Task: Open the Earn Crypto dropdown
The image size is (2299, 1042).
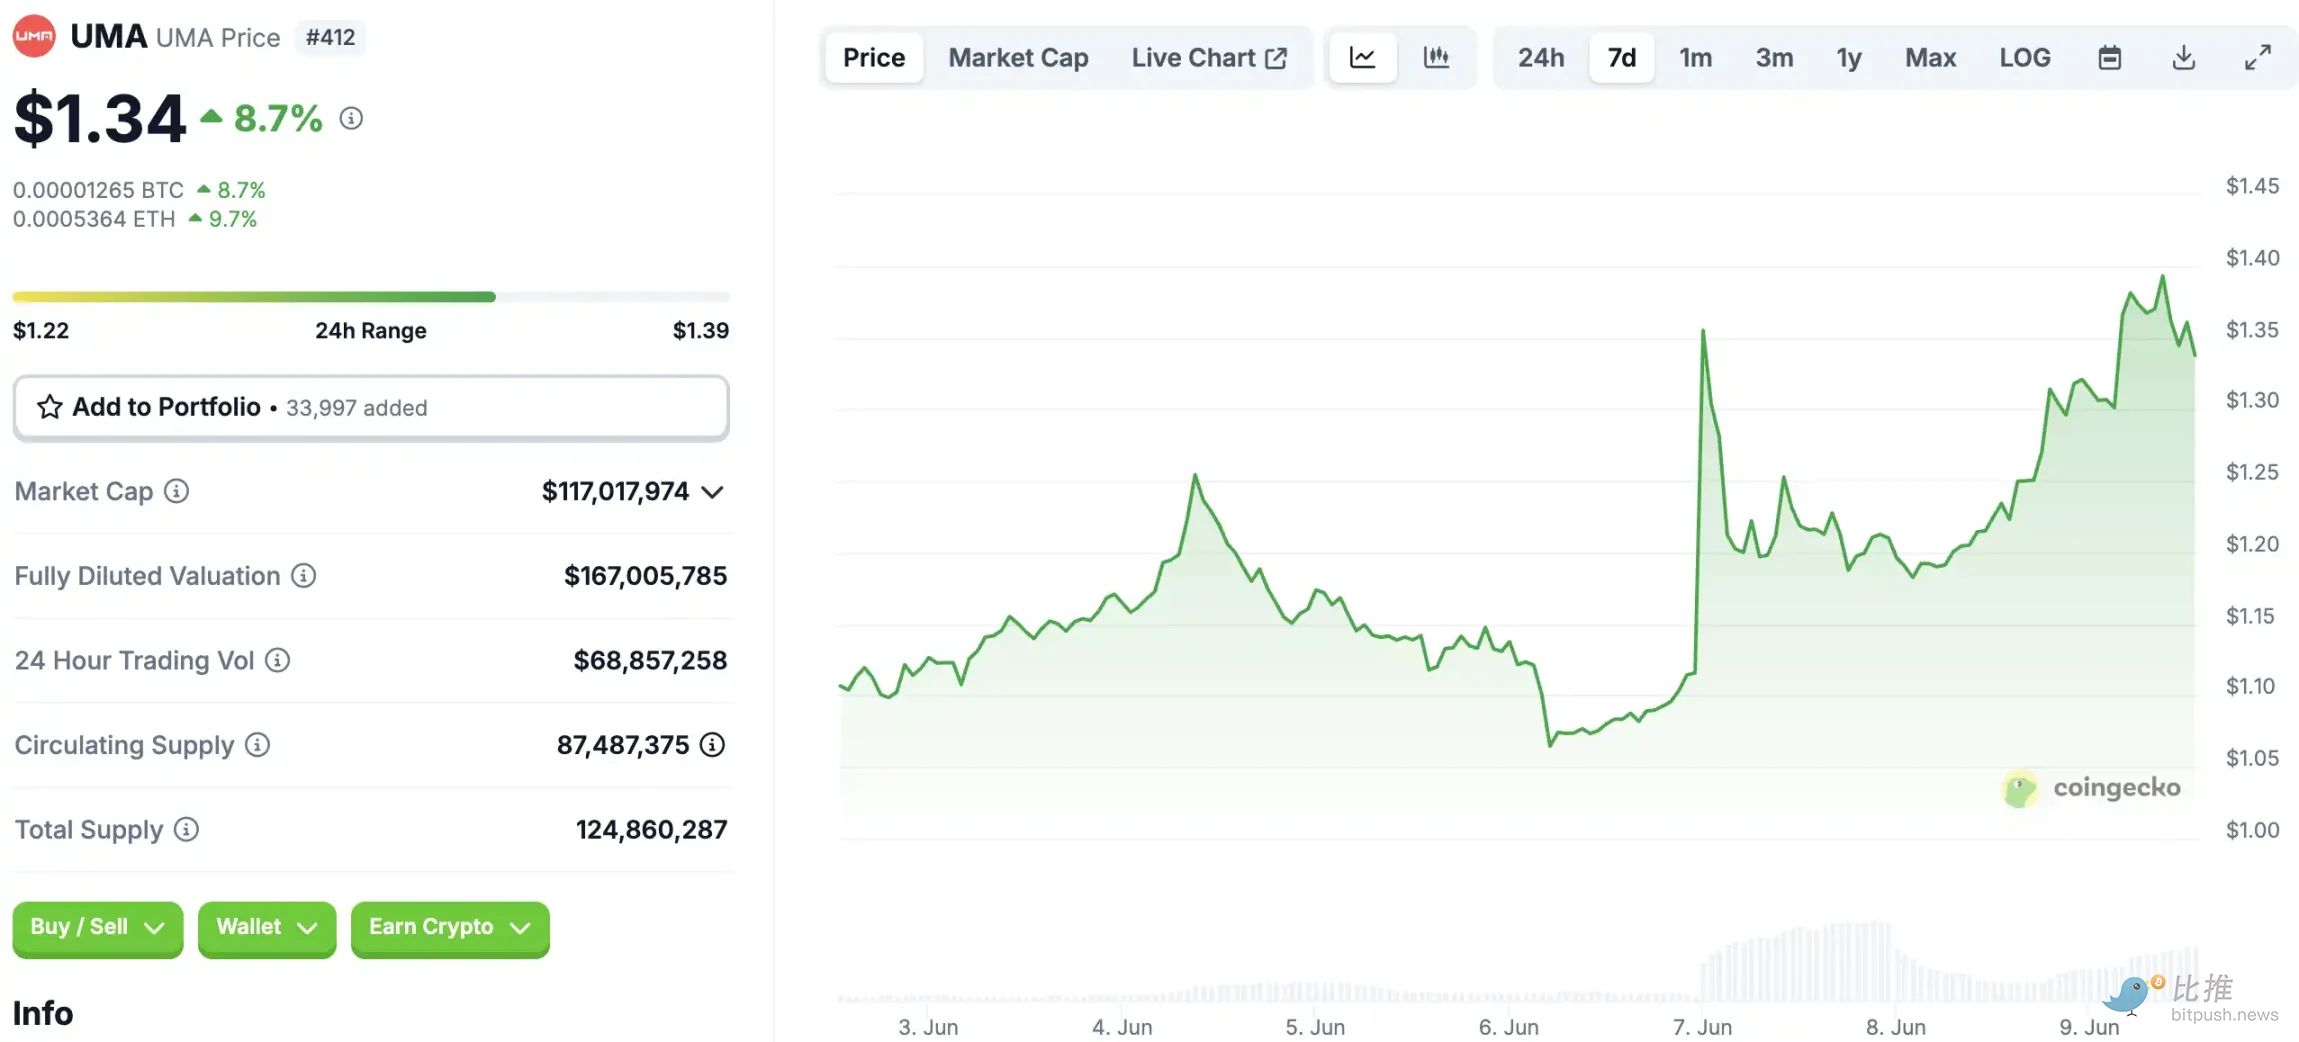Action: click(449, 928)
